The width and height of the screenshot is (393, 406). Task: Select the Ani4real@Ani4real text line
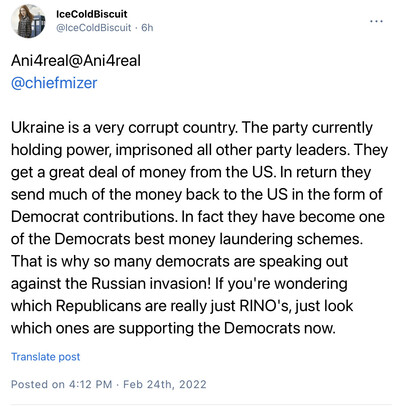(76, 61)
